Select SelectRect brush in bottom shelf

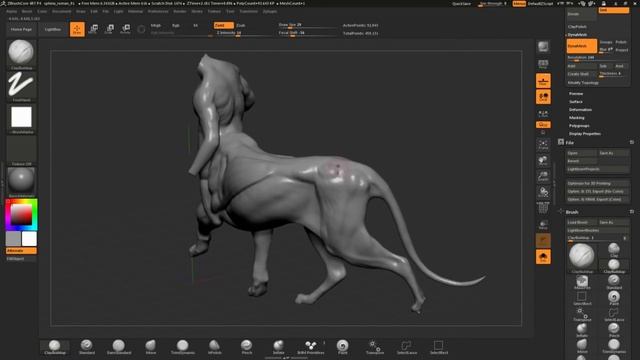point(438,347)
